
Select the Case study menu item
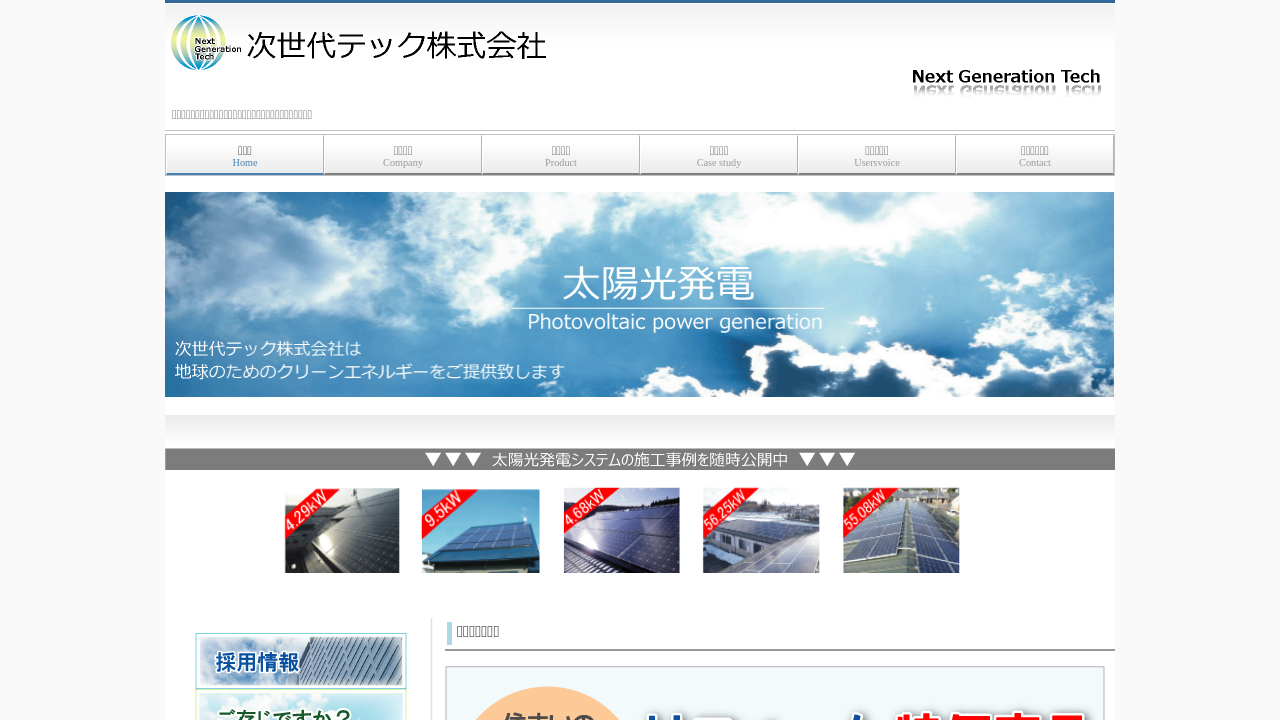click(719, 155)
